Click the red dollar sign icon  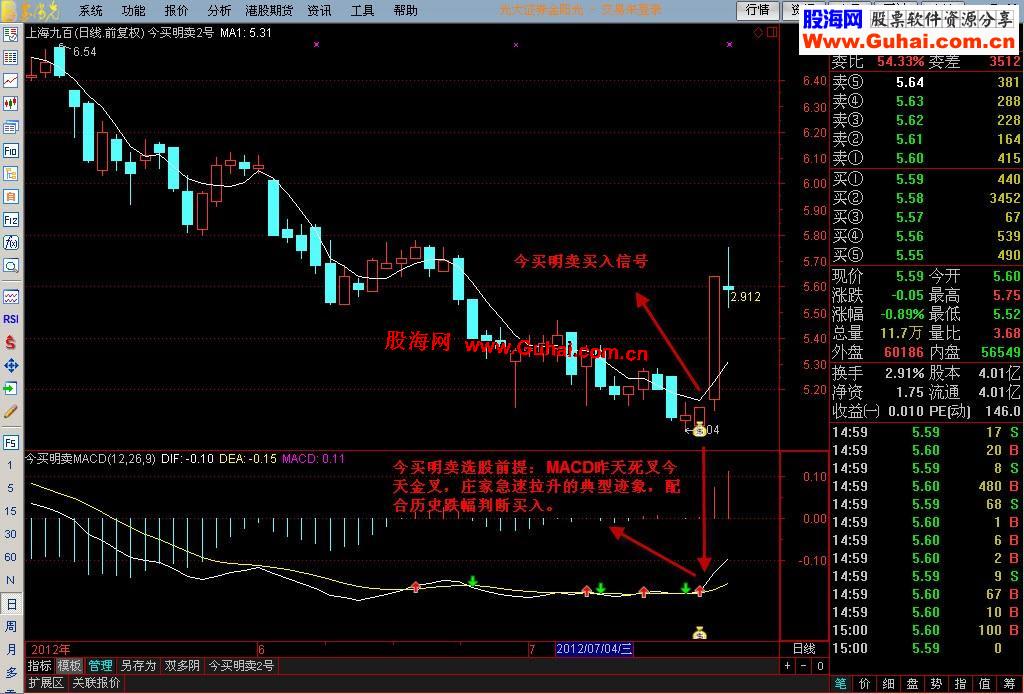click(10, 342)
